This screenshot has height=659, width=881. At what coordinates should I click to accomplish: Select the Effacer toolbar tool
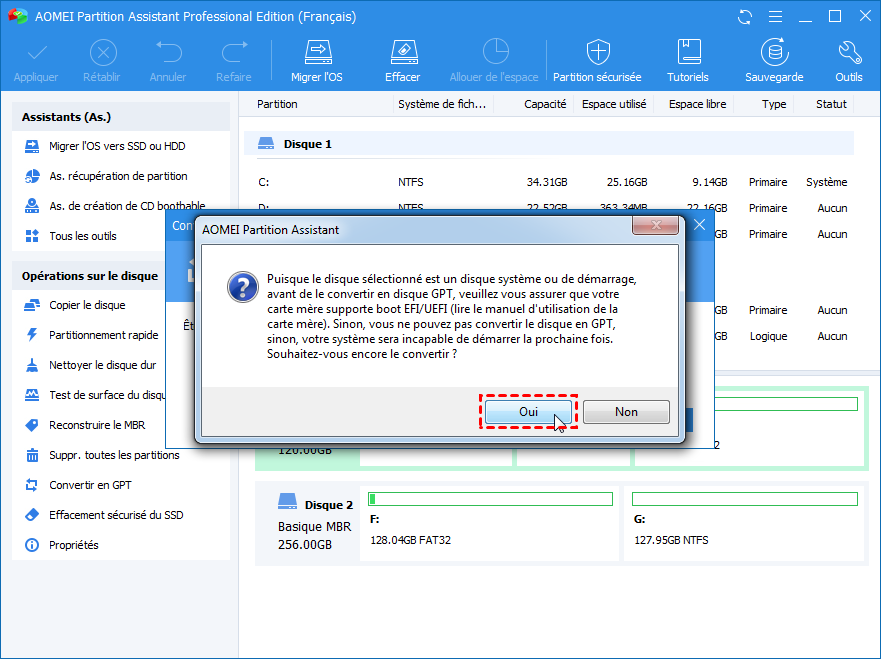403,61
